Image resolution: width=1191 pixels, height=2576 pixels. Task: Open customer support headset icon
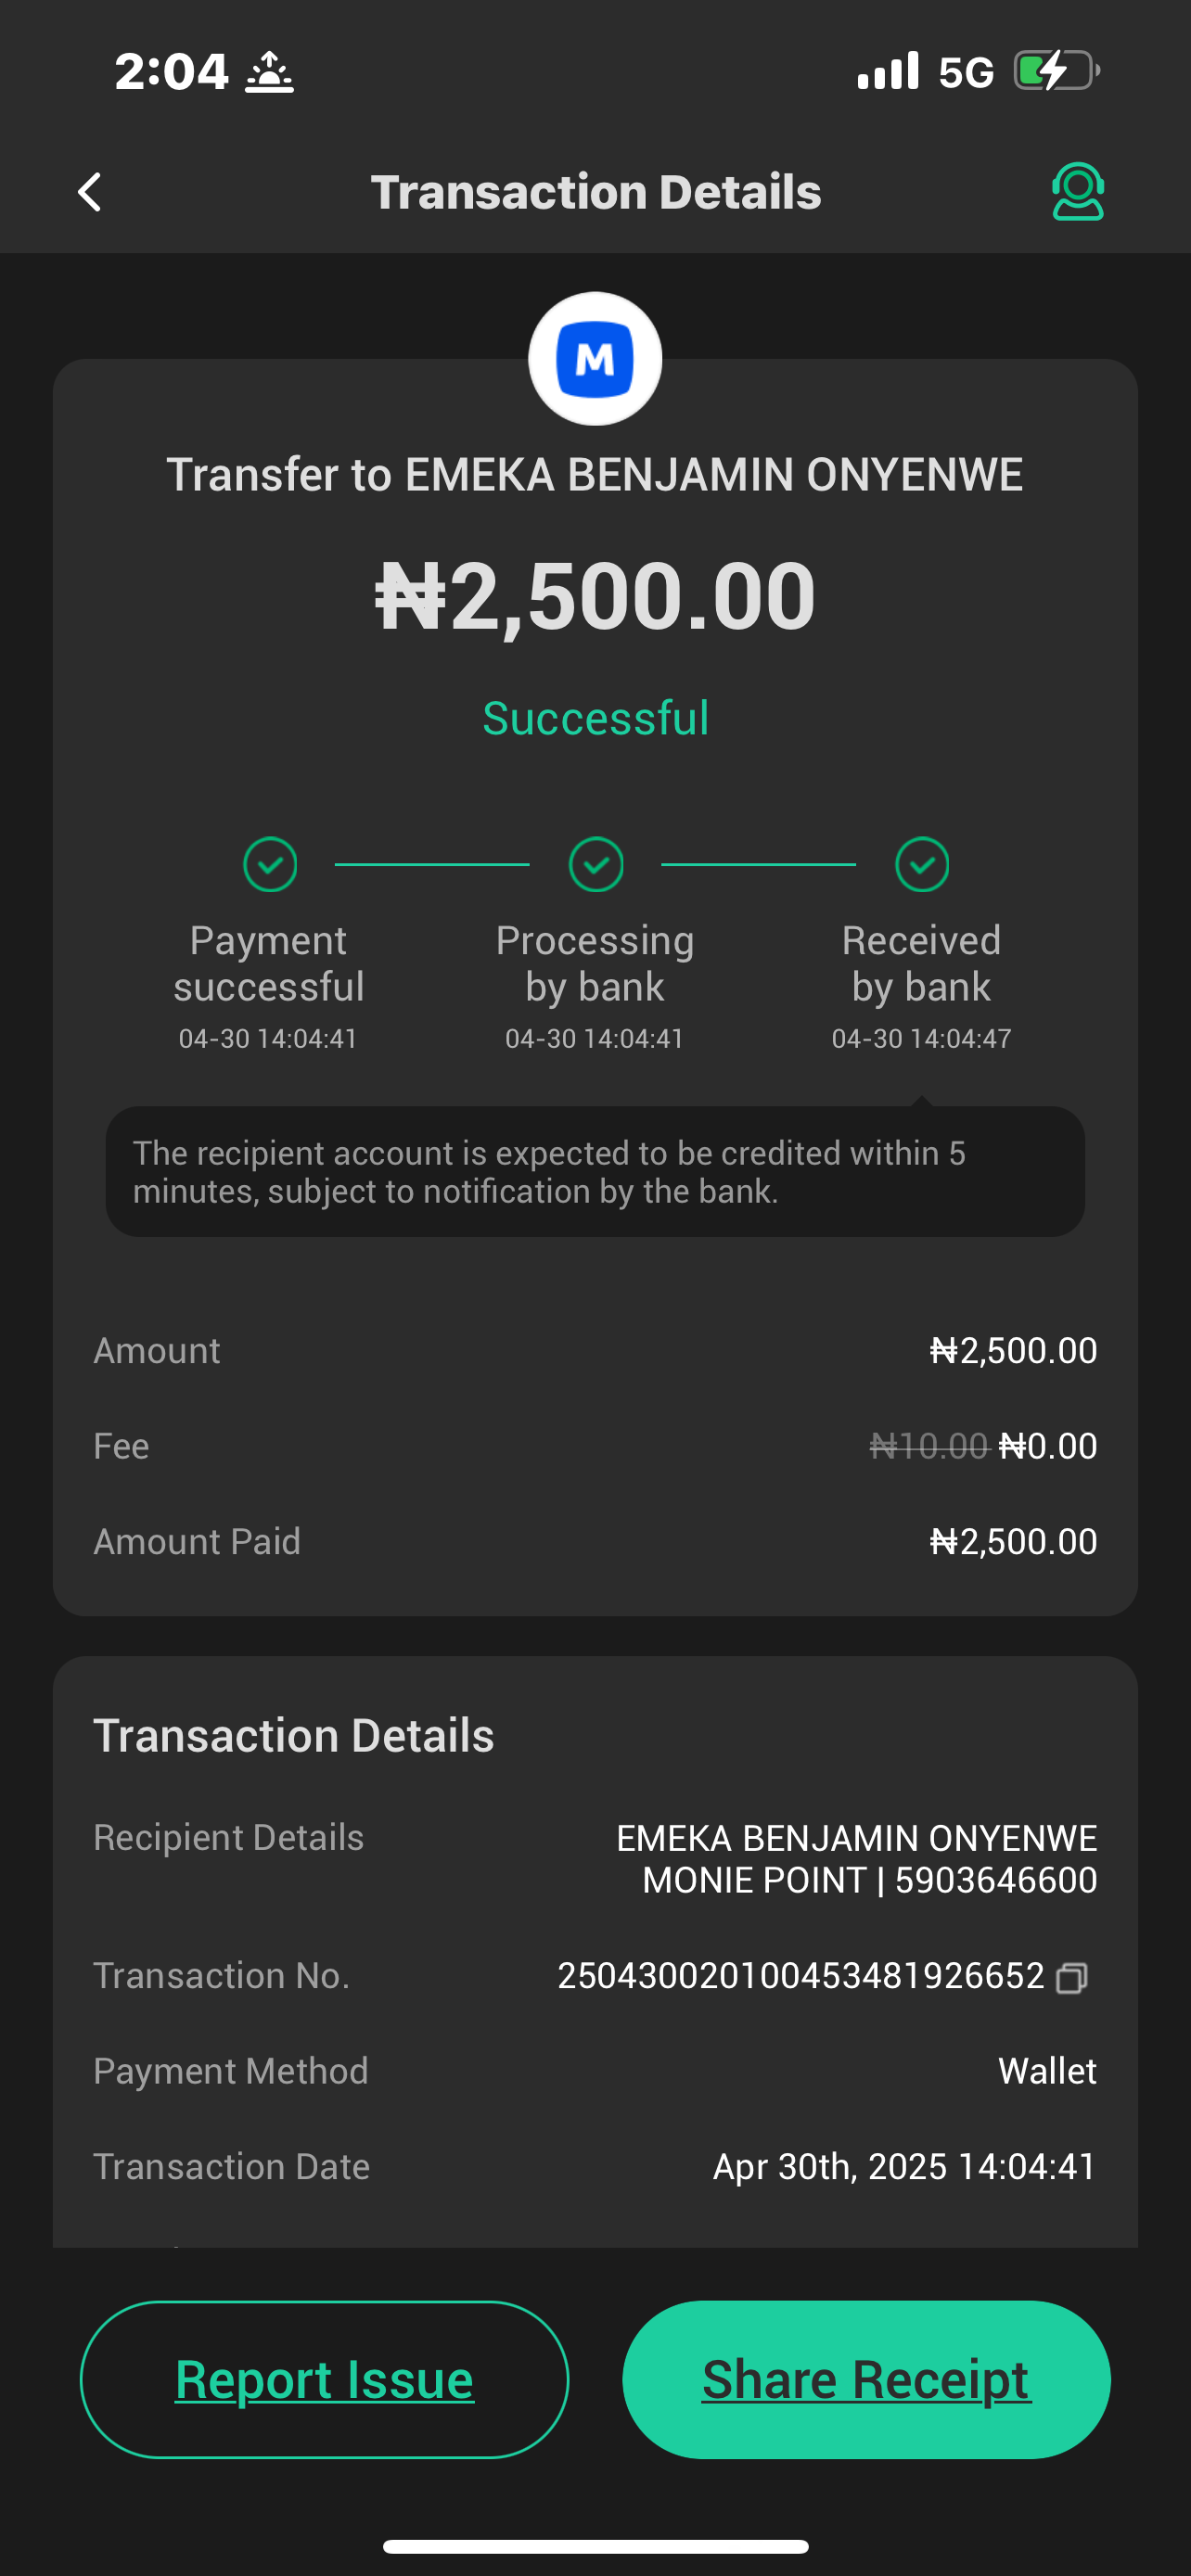tap(1077, 191)
